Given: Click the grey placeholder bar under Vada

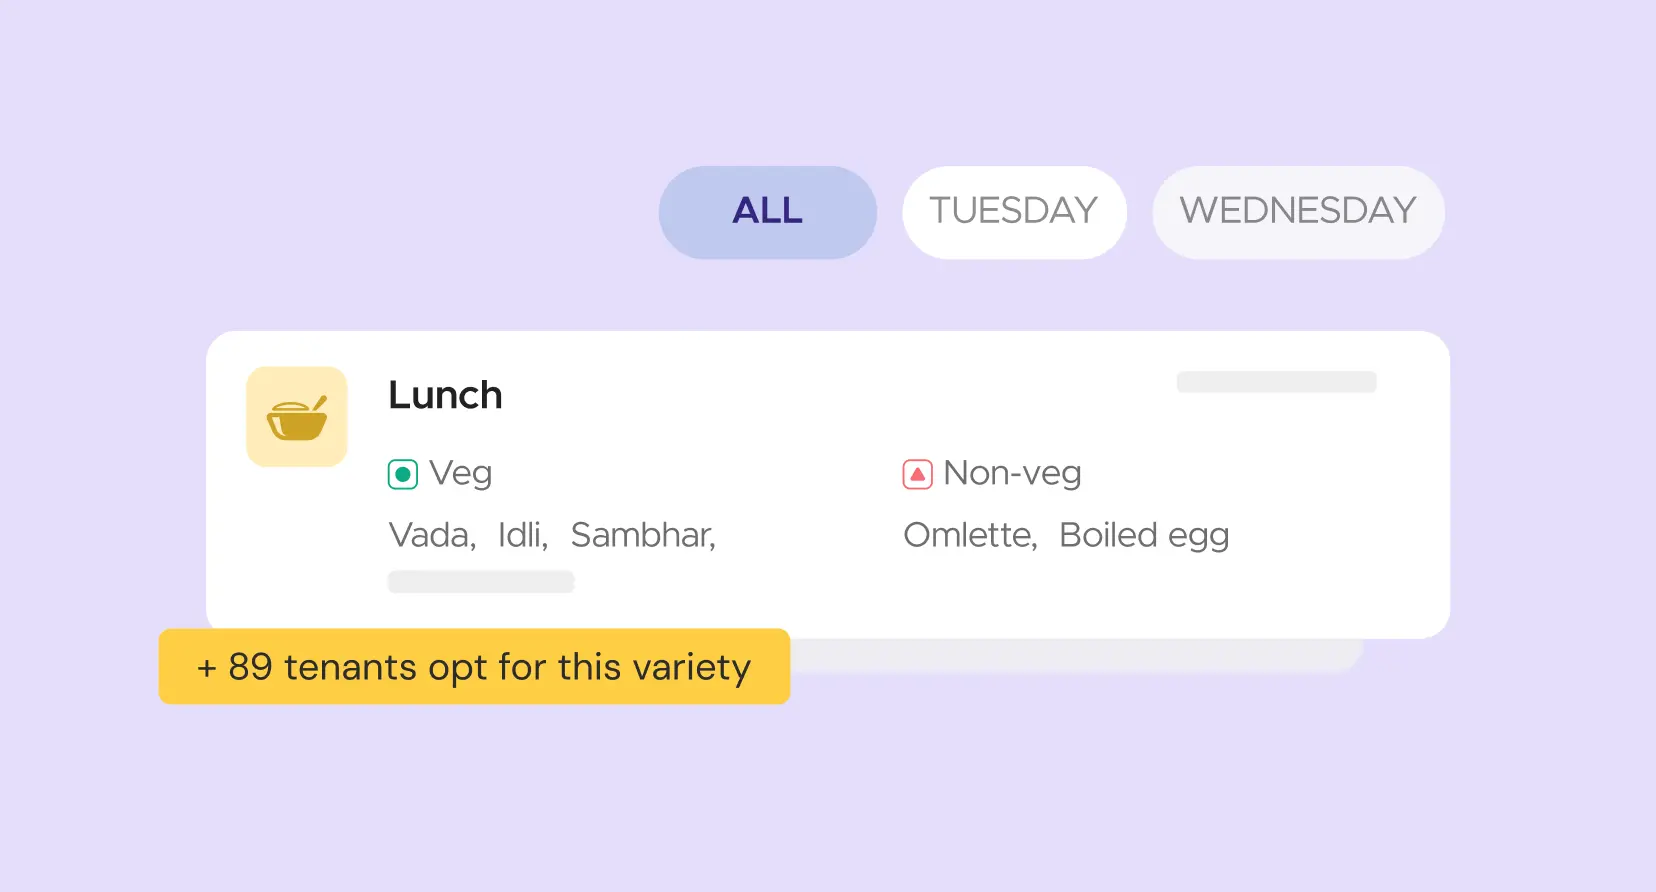Looking at the screenshot, I should pos(481,582).
